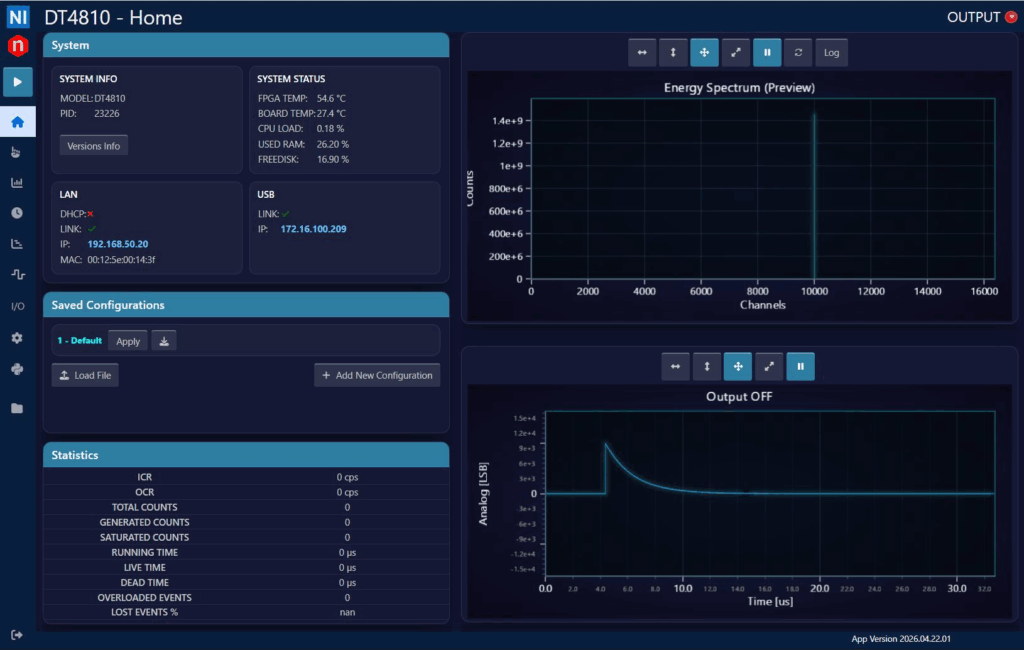1024x650 pixels.
Task: Open settings with the gear icon
Action: (17, 338)
